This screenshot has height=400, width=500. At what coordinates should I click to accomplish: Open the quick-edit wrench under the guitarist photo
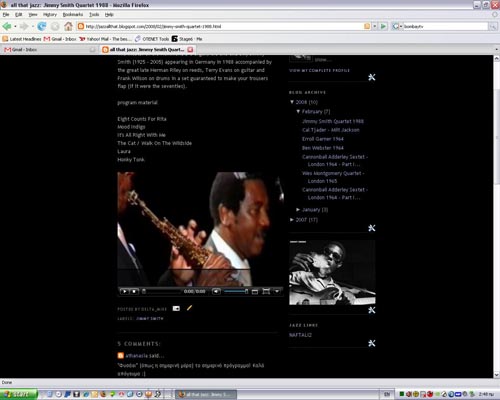pos(372,310)
